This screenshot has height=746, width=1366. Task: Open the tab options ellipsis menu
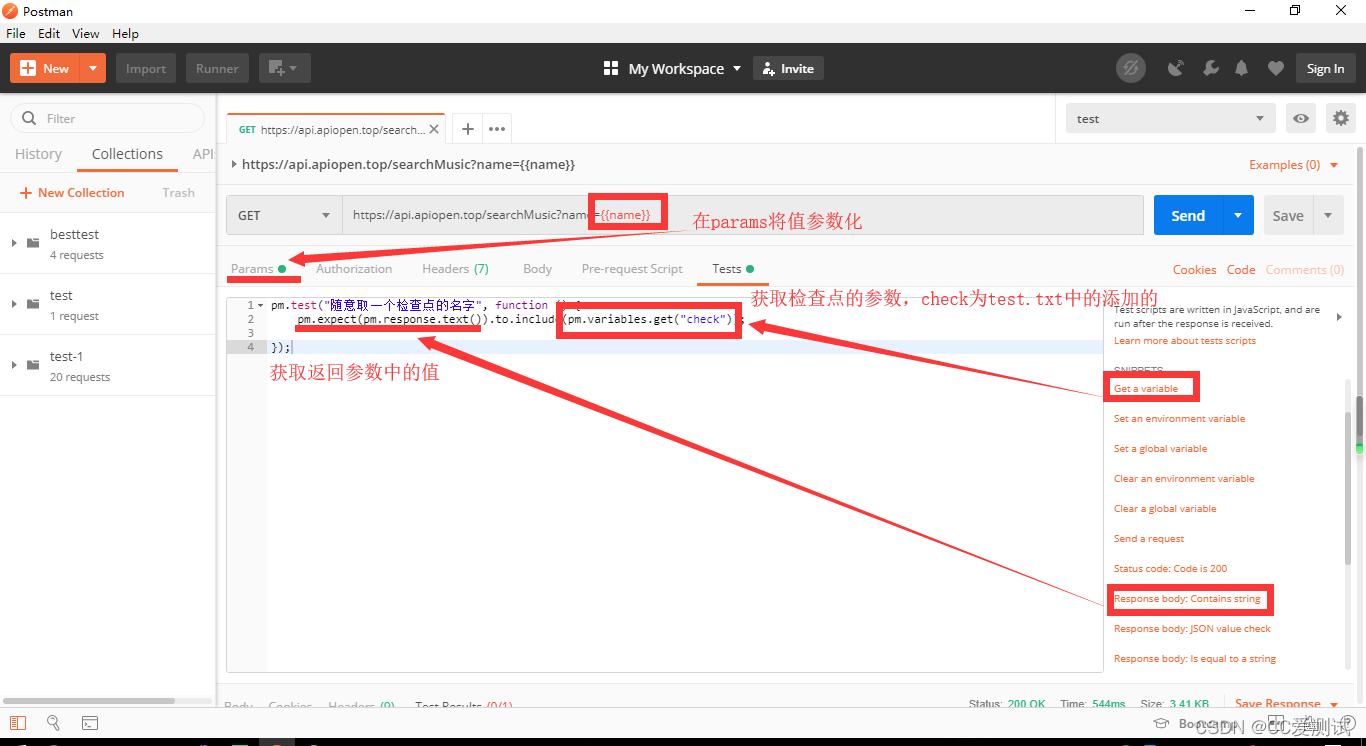[497, 129]
